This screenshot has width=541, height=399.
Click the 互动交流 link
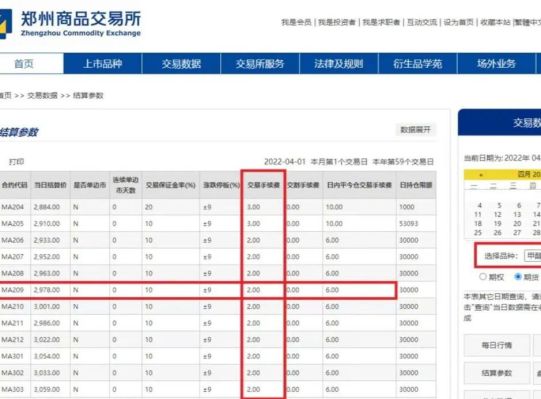pyautogui.click(x=422, y=22)
